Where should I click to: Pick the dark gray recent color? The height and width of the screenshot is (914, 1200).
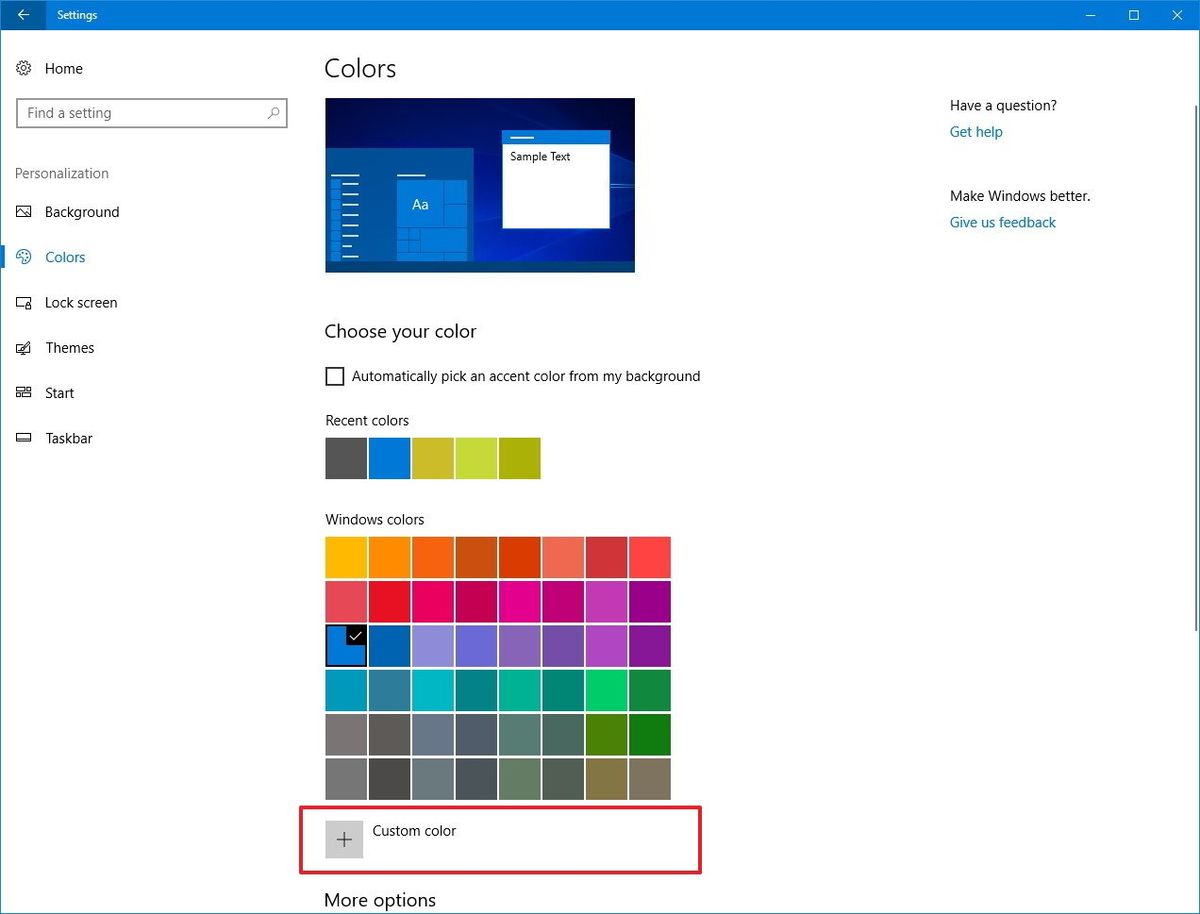pyautogui.click(x=346, y=458)
